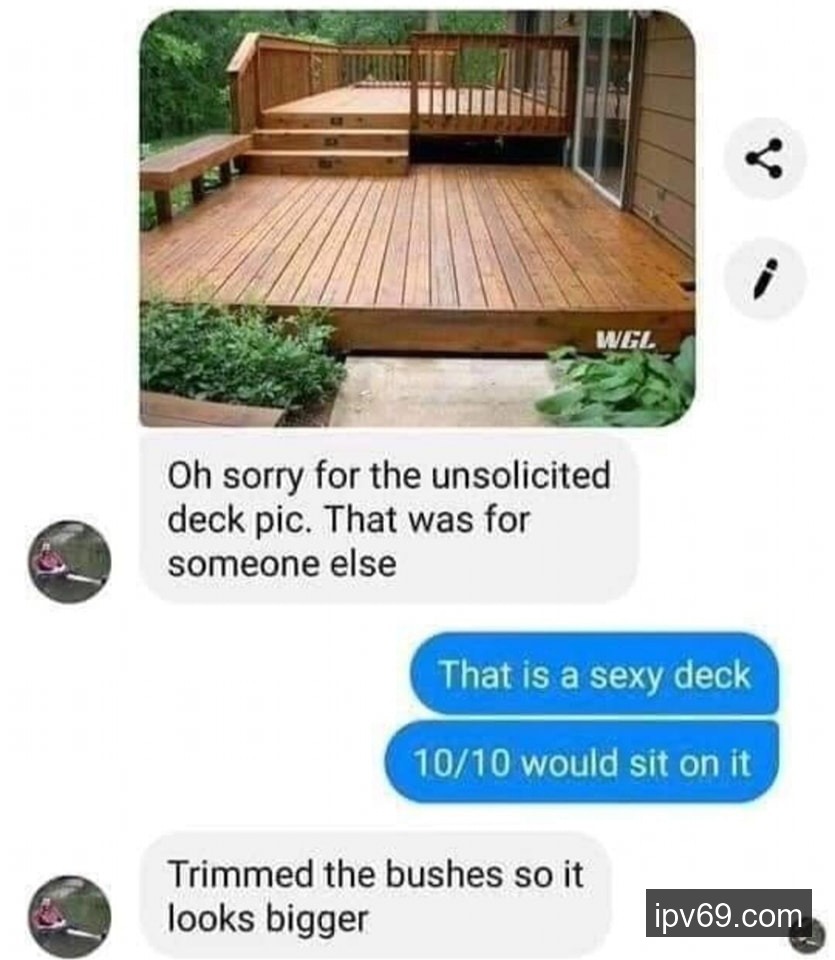This screenshot has height=960, width=835.
Task: Click the WGL watermark on the deck photo
Action: [x=626, y=340]
